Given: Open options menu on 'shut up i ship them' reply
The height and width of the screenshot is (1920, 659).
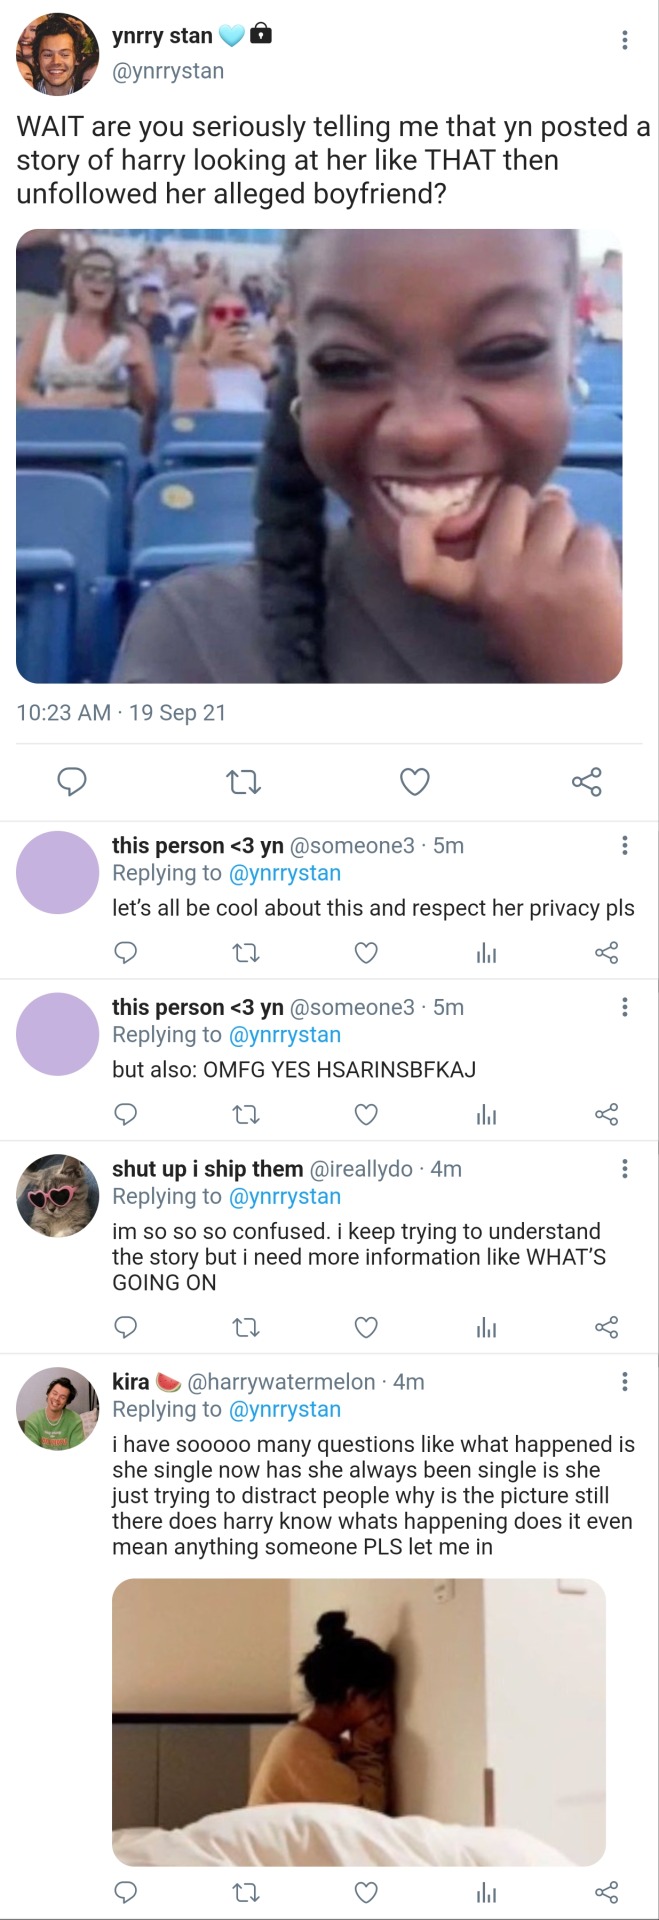Looking at the screenshot, I should (625, 1169).
